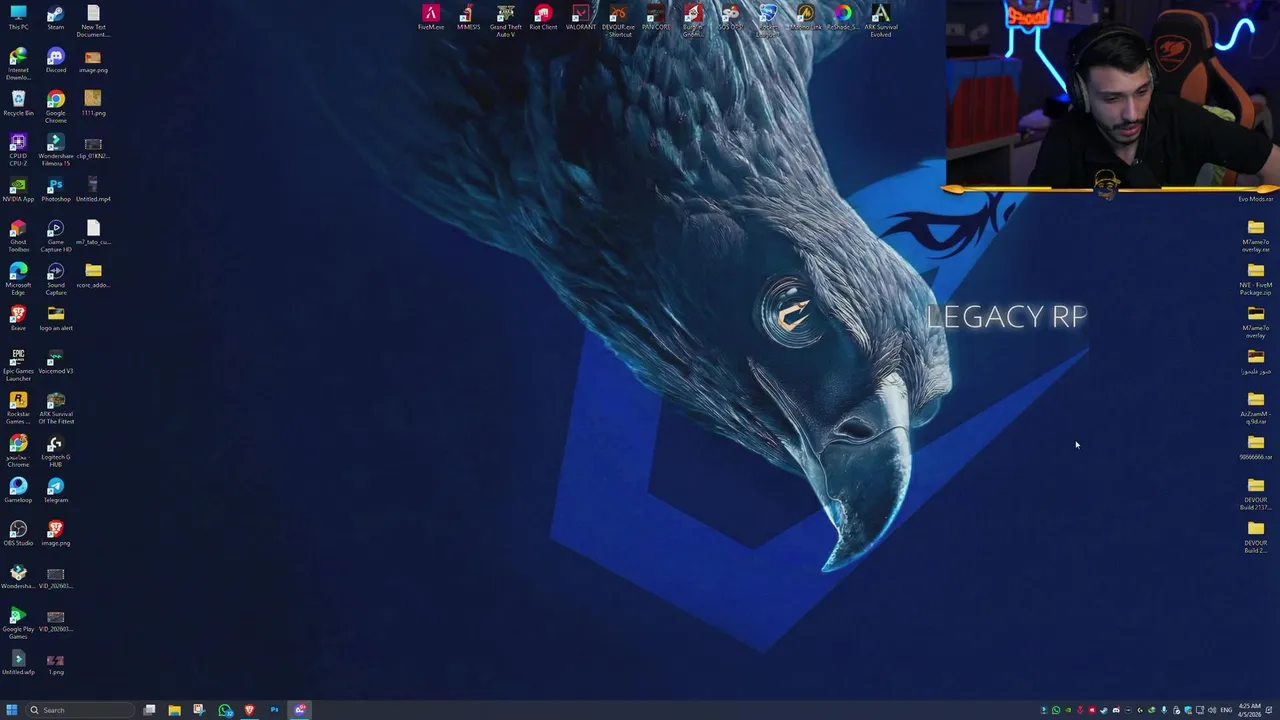
Task: Select the DEVOUR.exe shortcut
Action: [x=618, y=20]
